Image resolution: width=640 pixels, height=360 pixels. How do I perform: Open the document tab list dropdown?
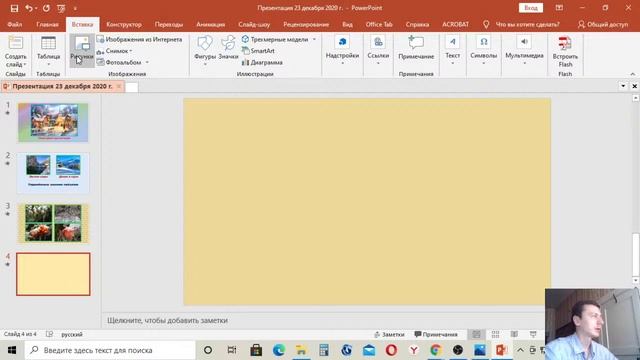pos(623,86)
